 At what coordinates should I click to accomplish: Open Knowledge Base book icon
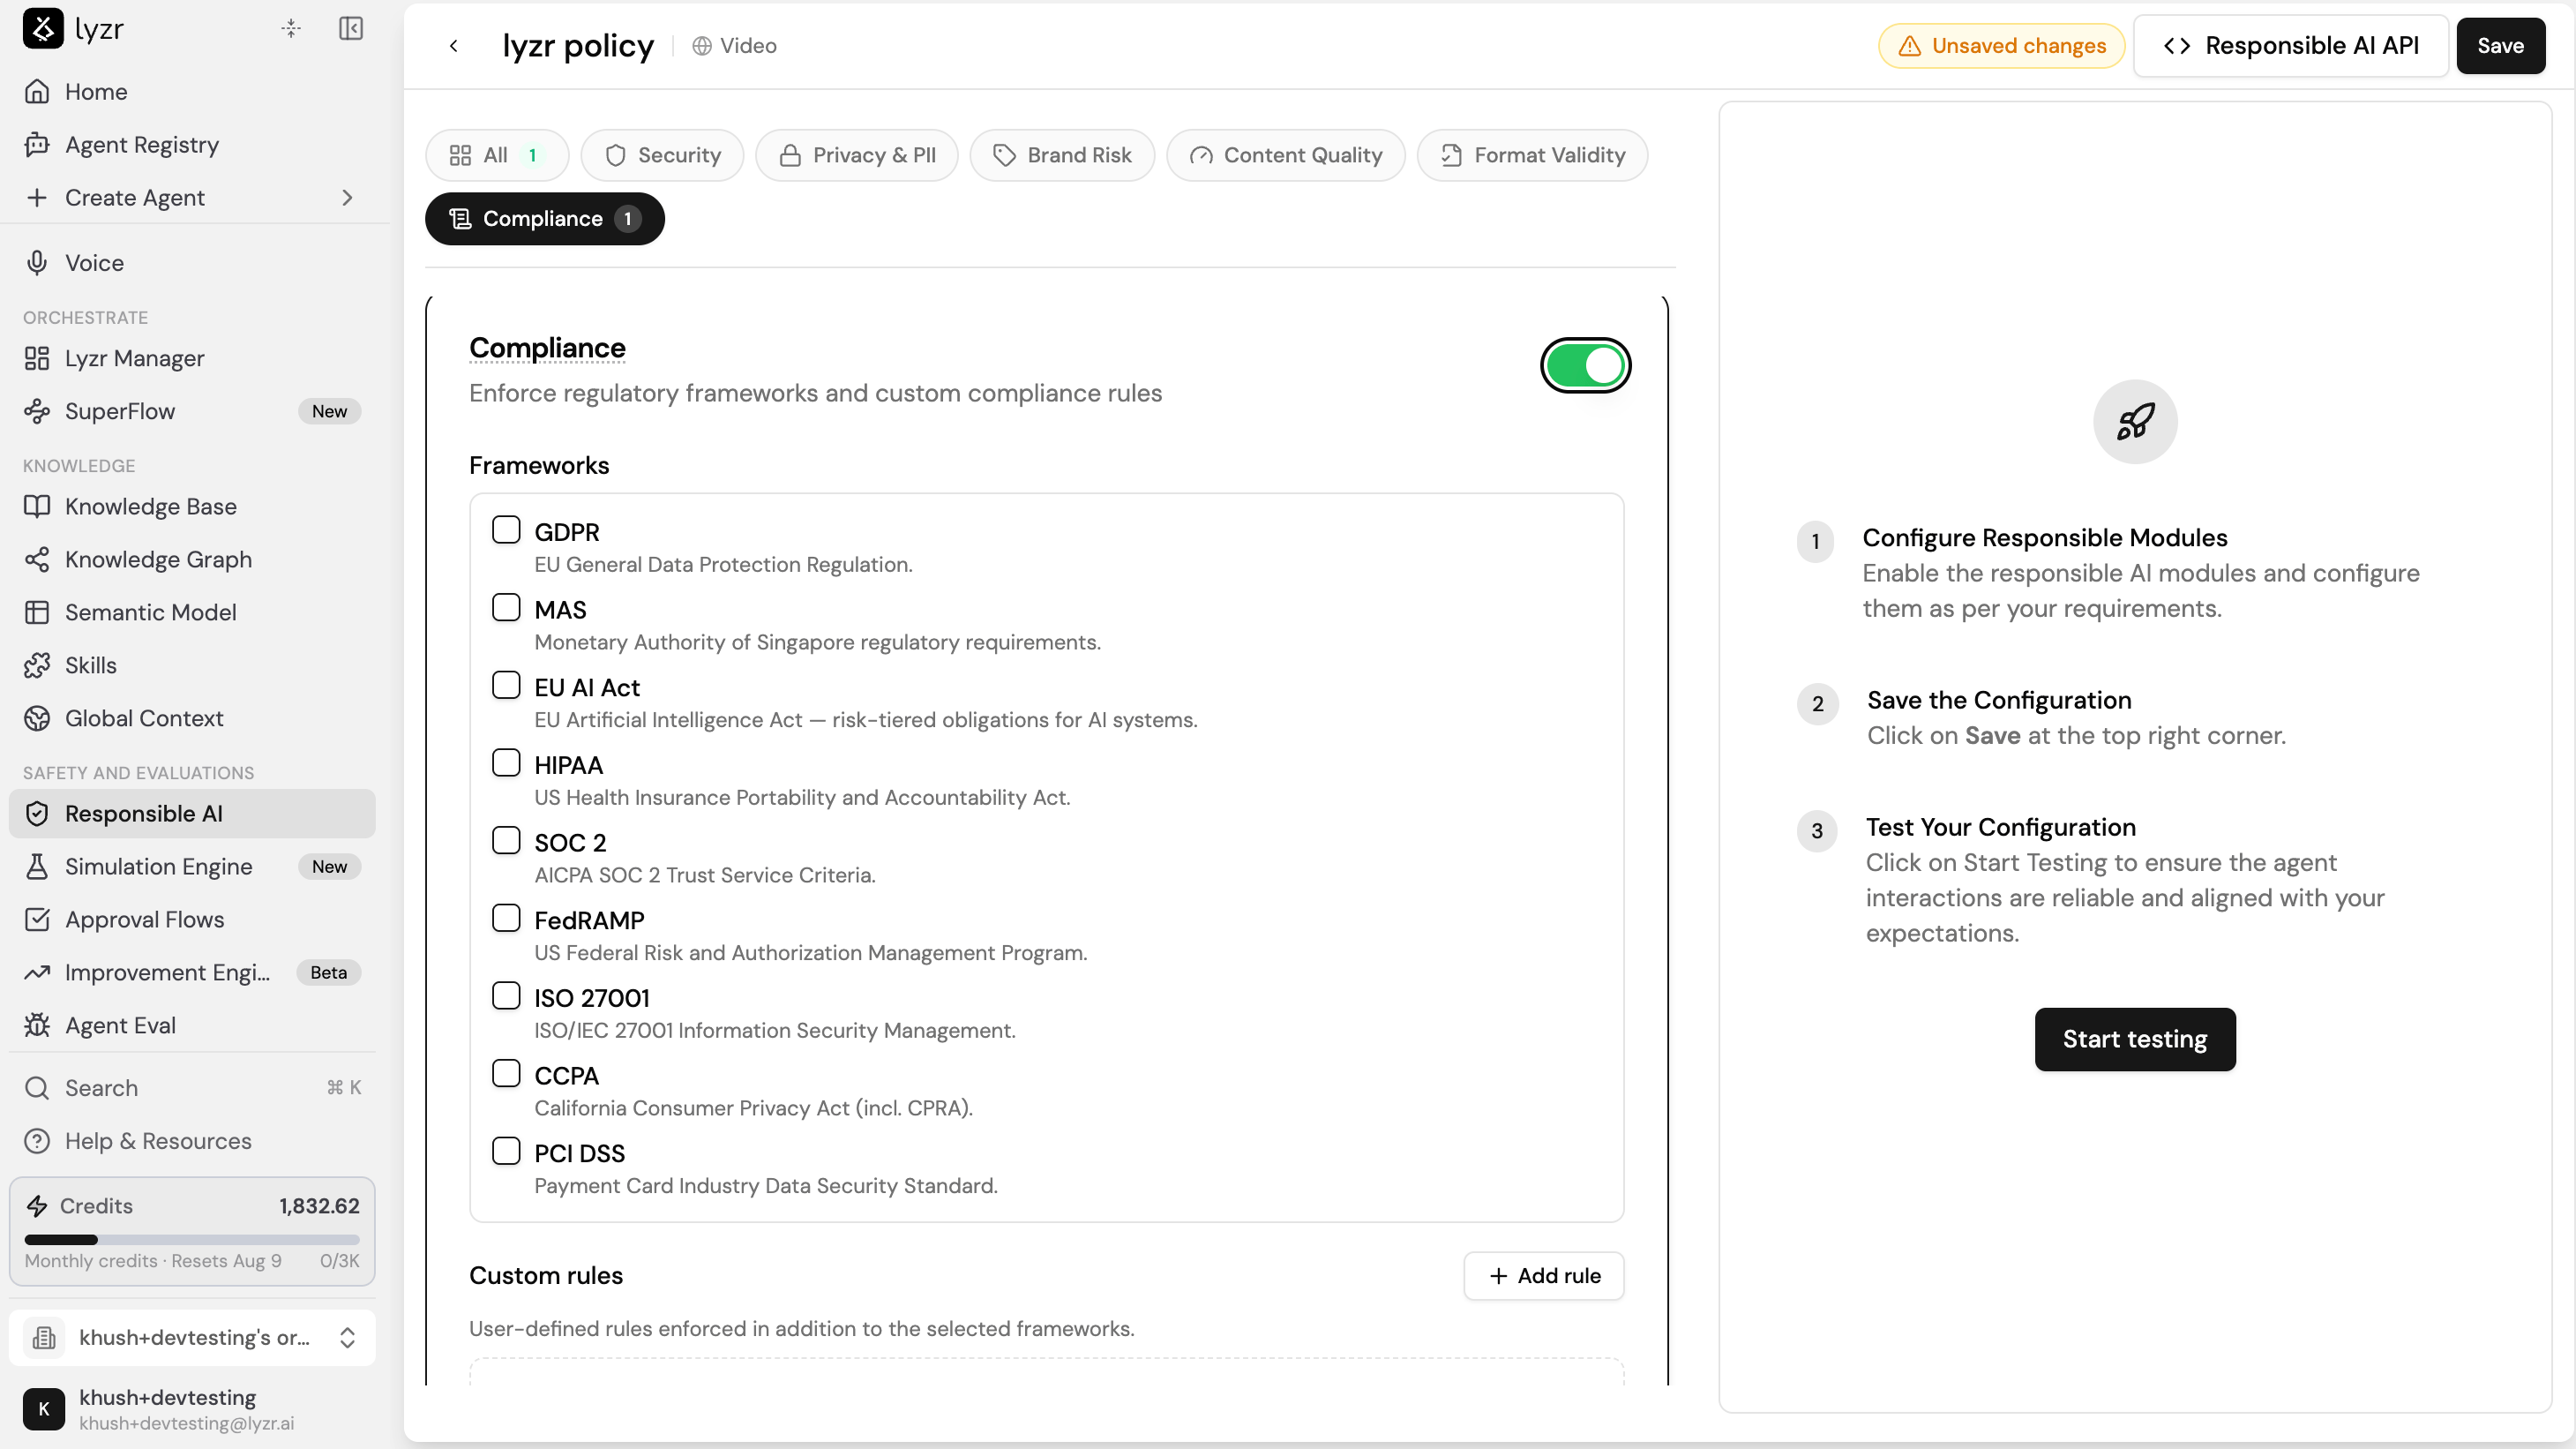pos(37,506)
